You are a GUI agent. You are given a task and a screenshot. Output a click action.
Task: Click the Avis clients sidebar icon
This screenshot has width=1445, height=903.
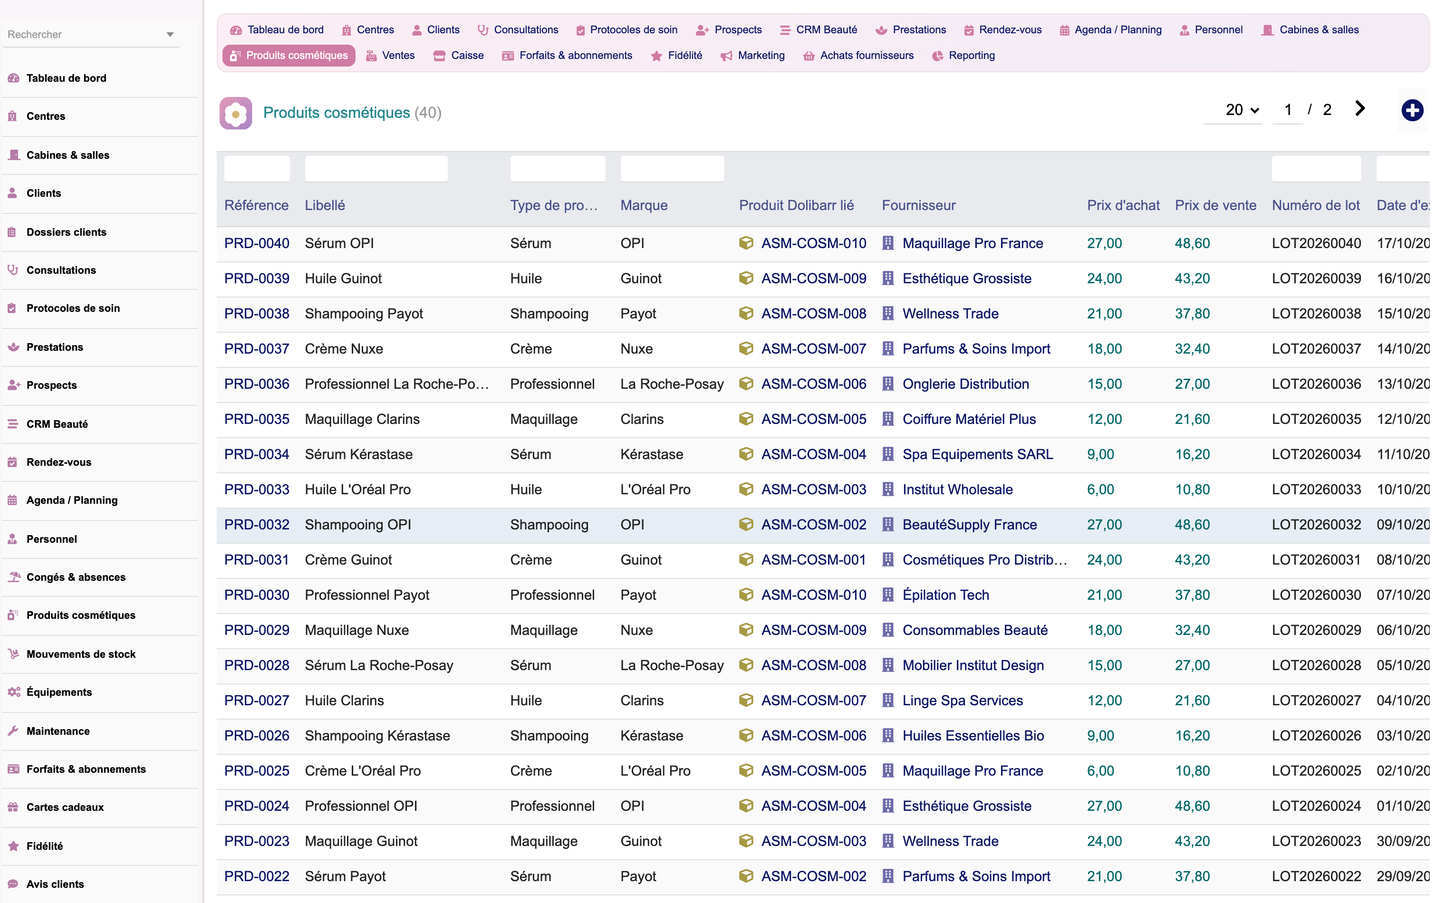(13, 884)
